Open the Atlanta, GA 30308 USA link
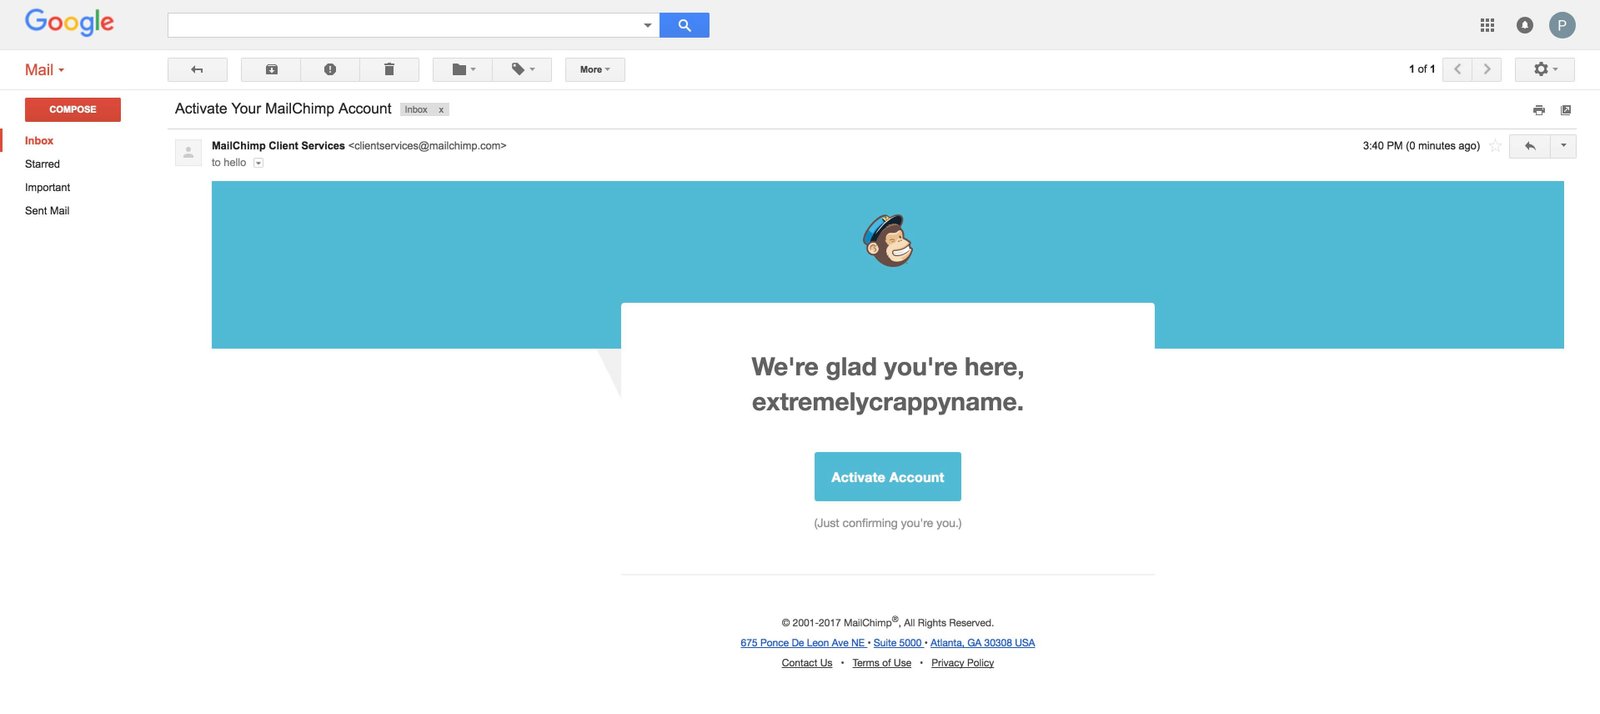 tap(983, 643)
